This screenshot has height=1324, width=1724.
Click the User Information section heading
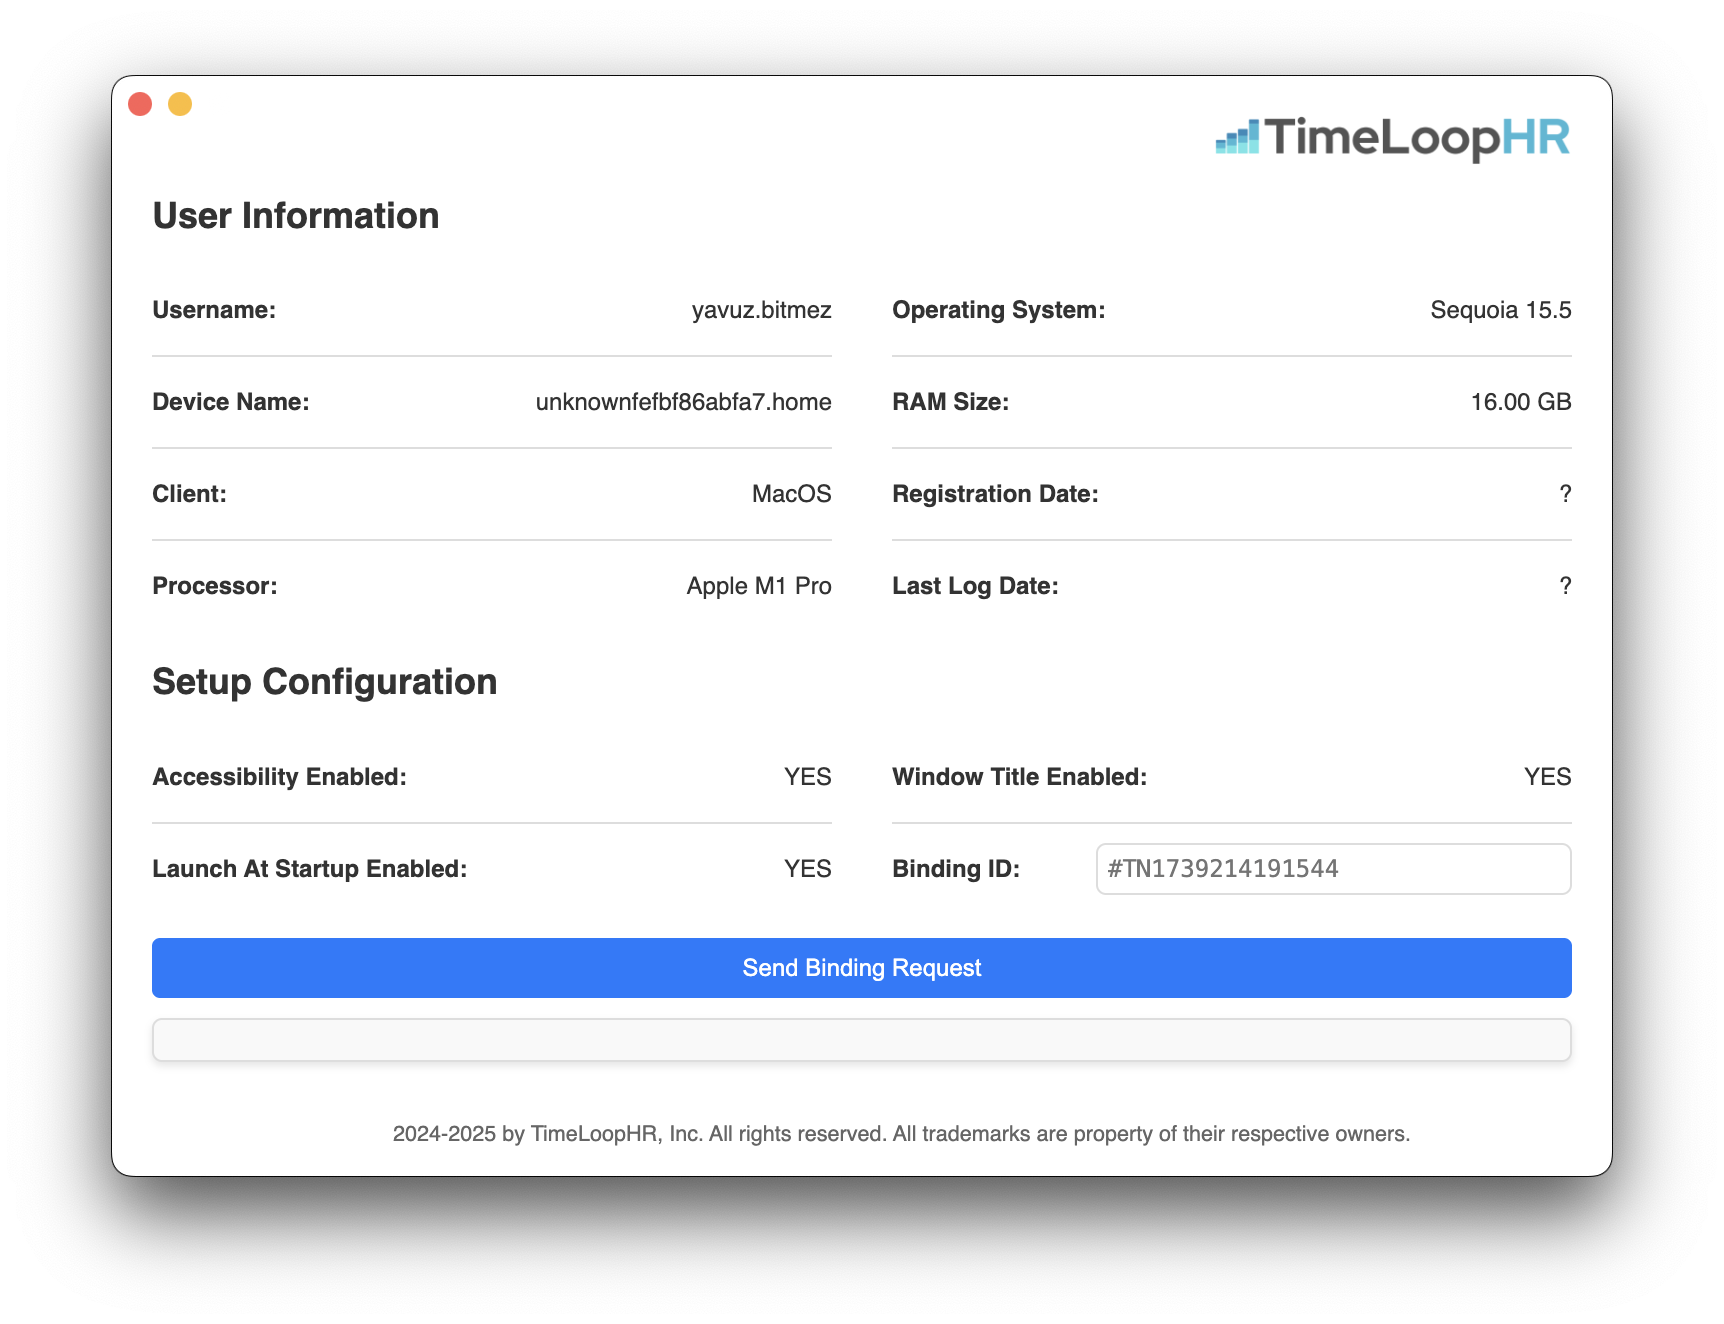click(x=295, y=215)
